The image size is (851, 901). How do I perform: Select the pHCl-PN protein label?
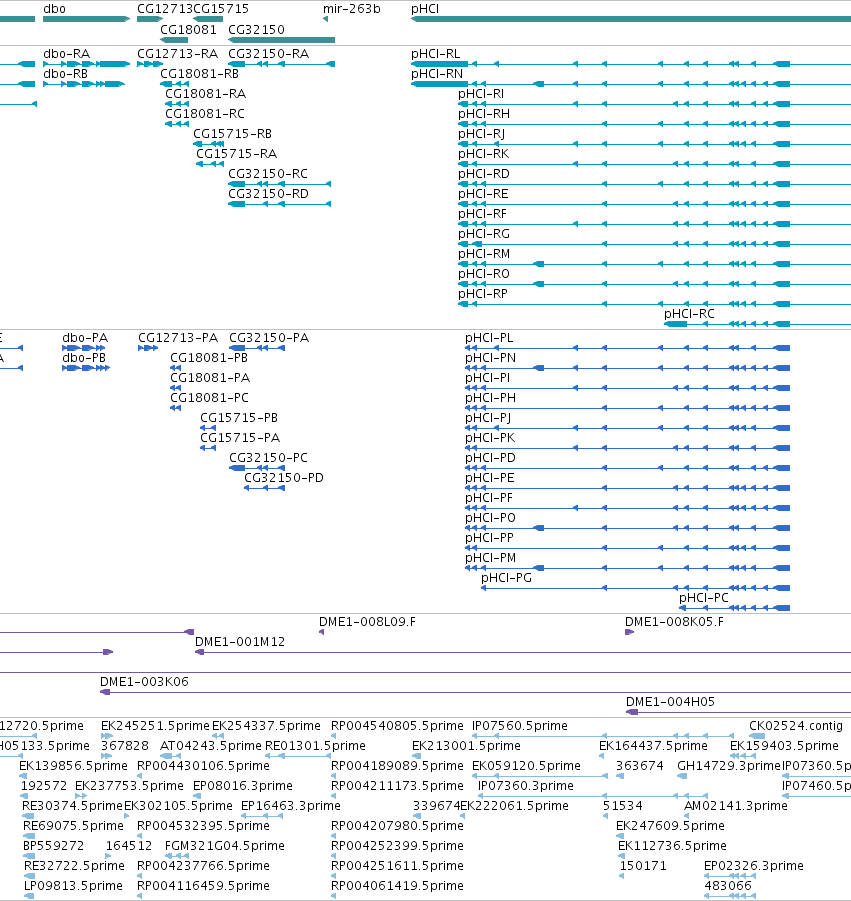pos(490,357)
